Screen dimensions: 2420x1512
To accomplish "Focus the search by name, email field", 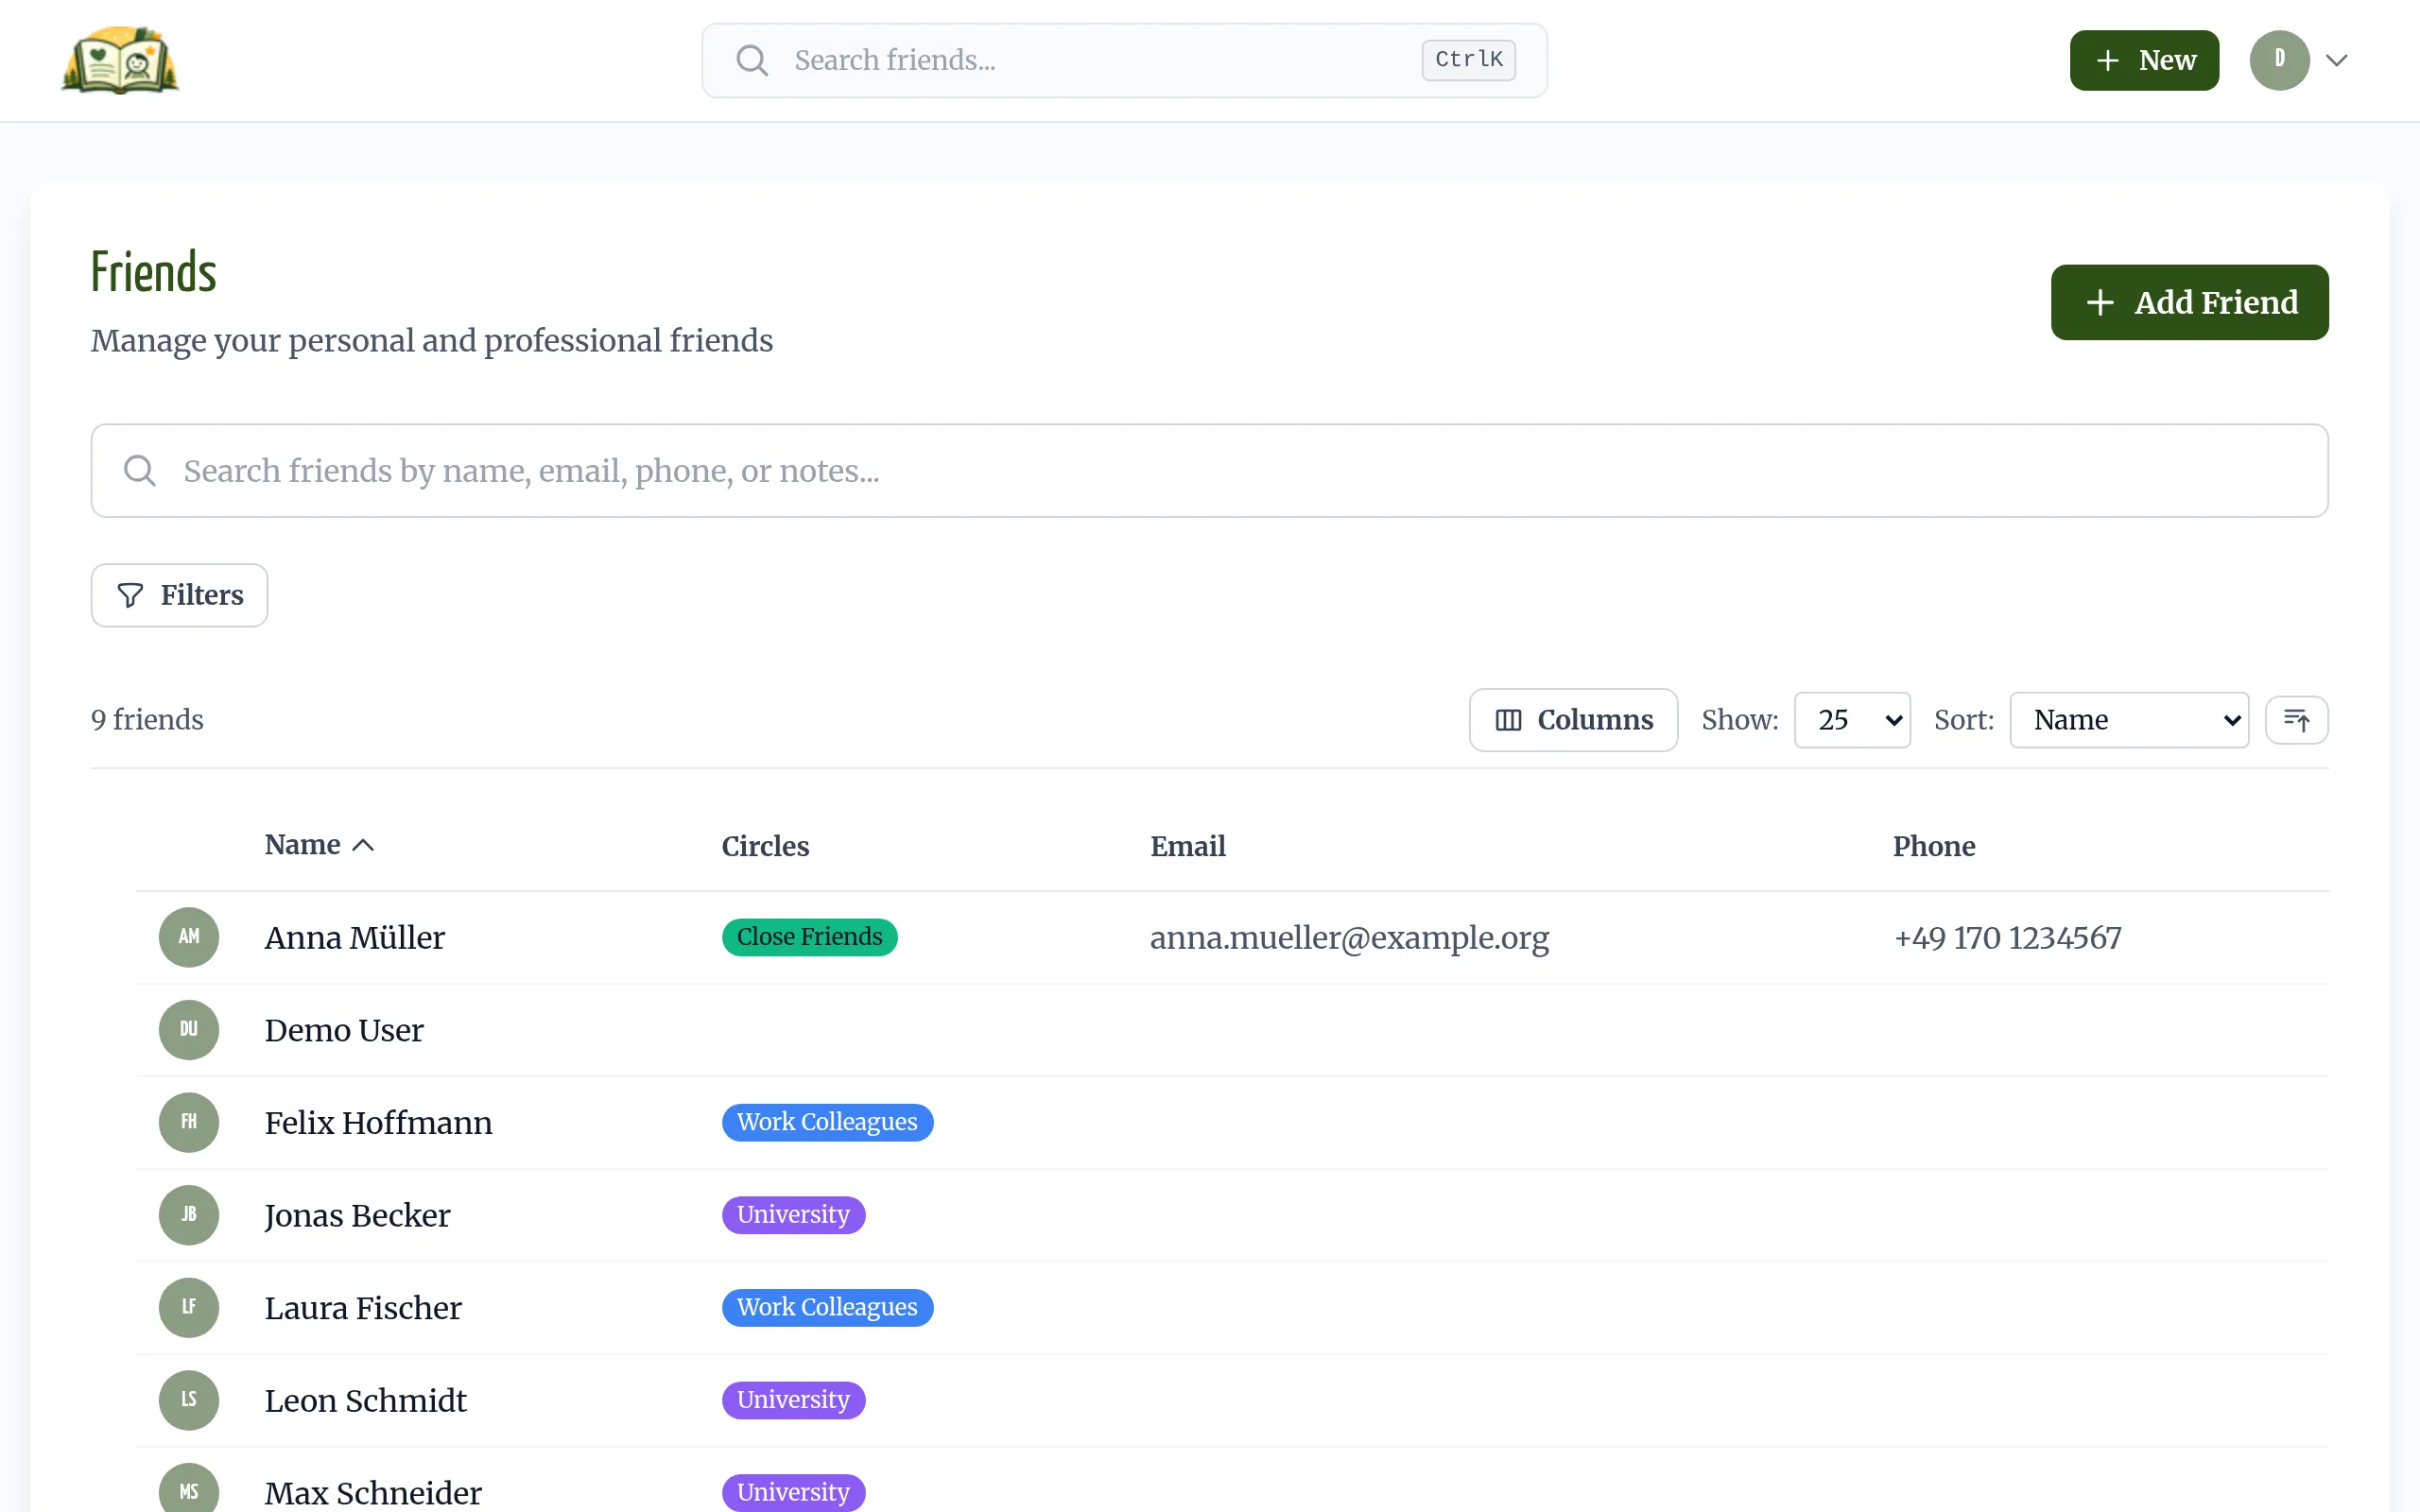I will (1209, 470).
